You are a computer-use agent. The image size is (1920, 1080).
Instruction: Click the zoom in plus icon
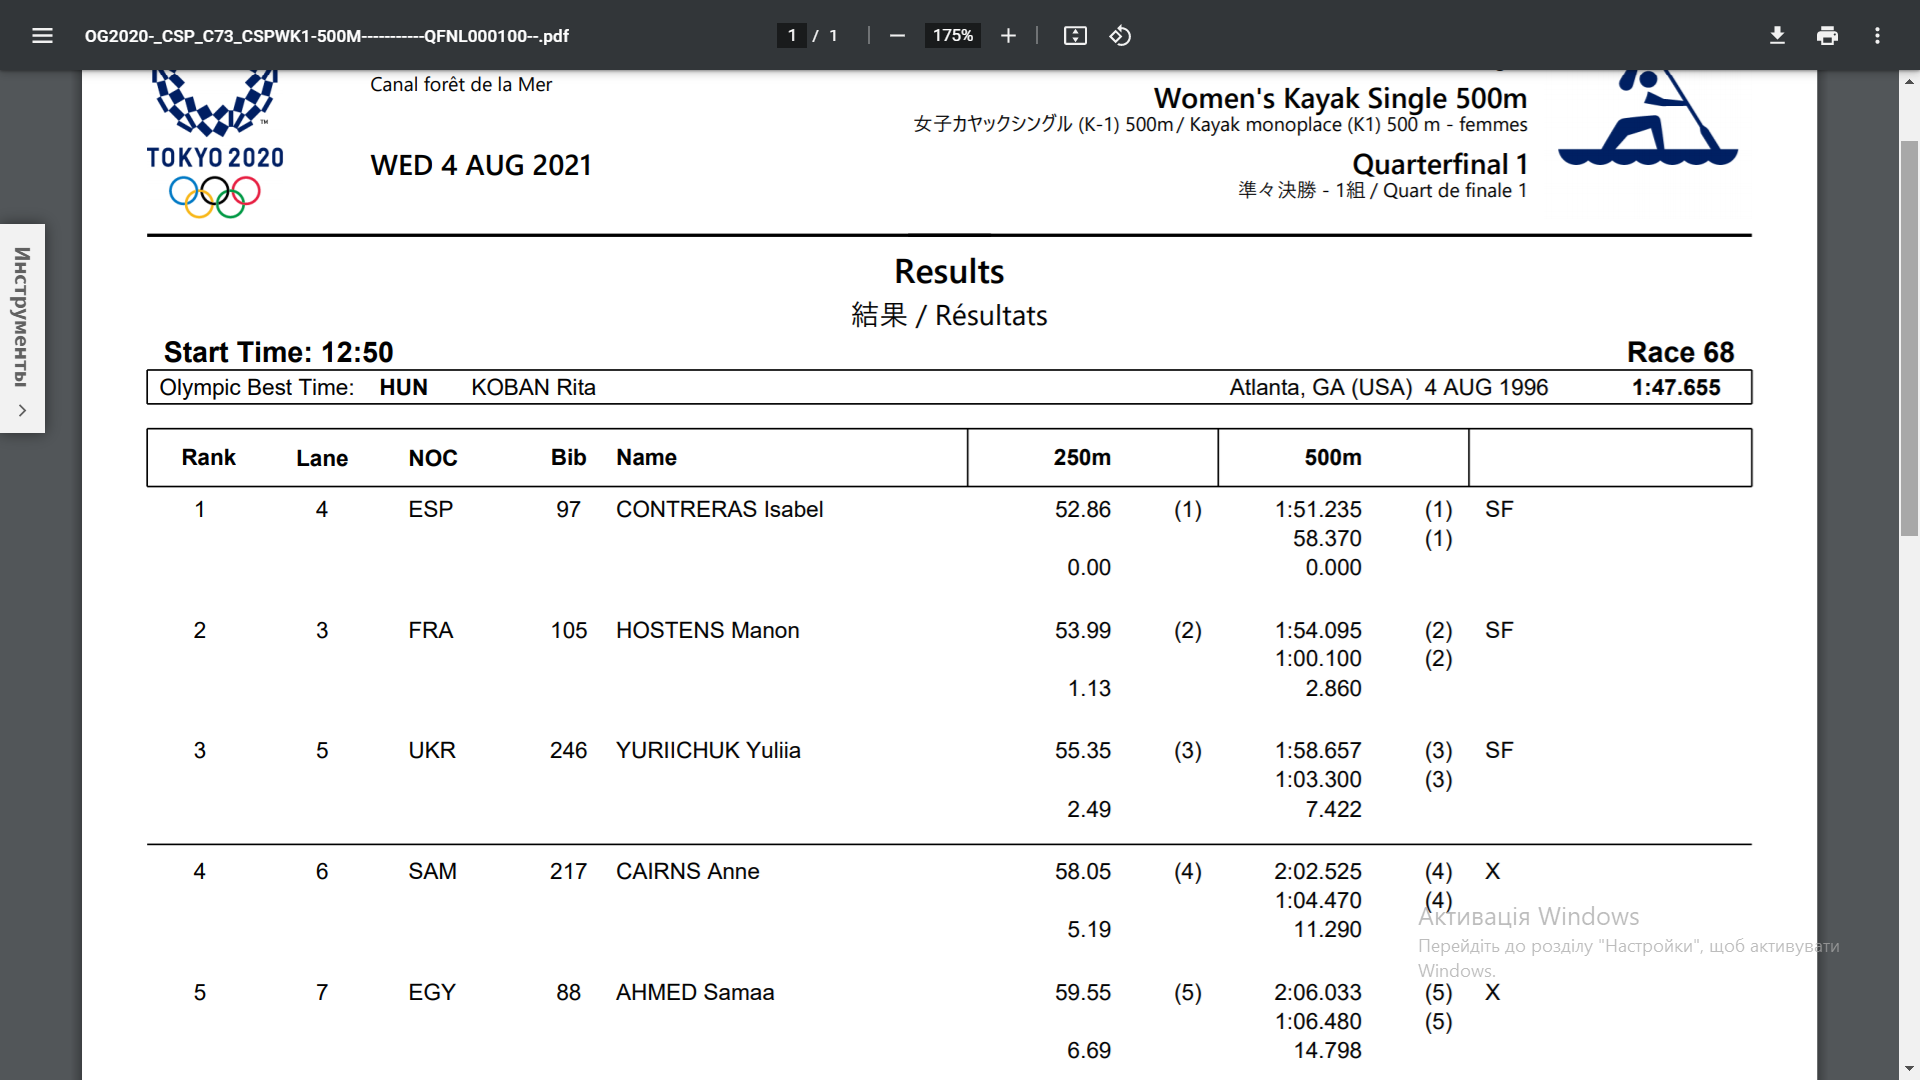tap(1008, 36)
